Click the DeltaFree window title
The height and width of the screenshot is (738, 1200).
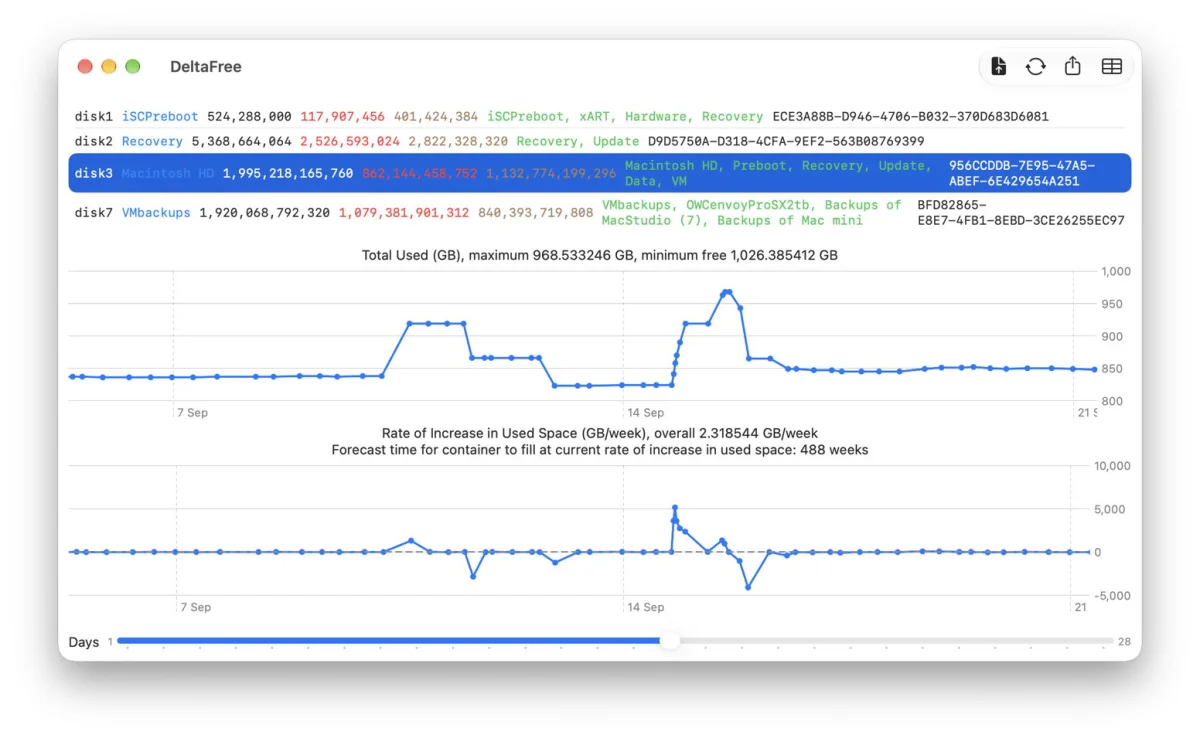tap(206, 67)
